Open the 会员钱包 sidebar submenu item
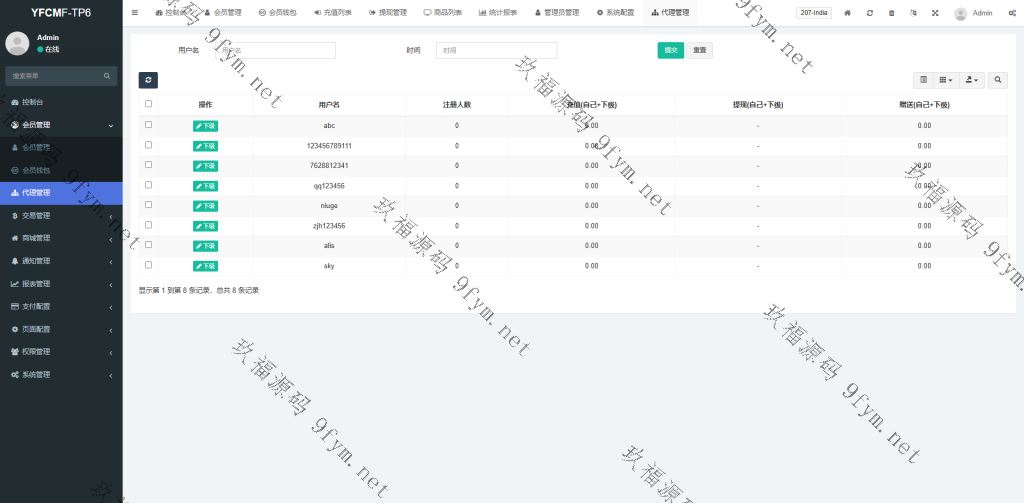 pos(61,170)
